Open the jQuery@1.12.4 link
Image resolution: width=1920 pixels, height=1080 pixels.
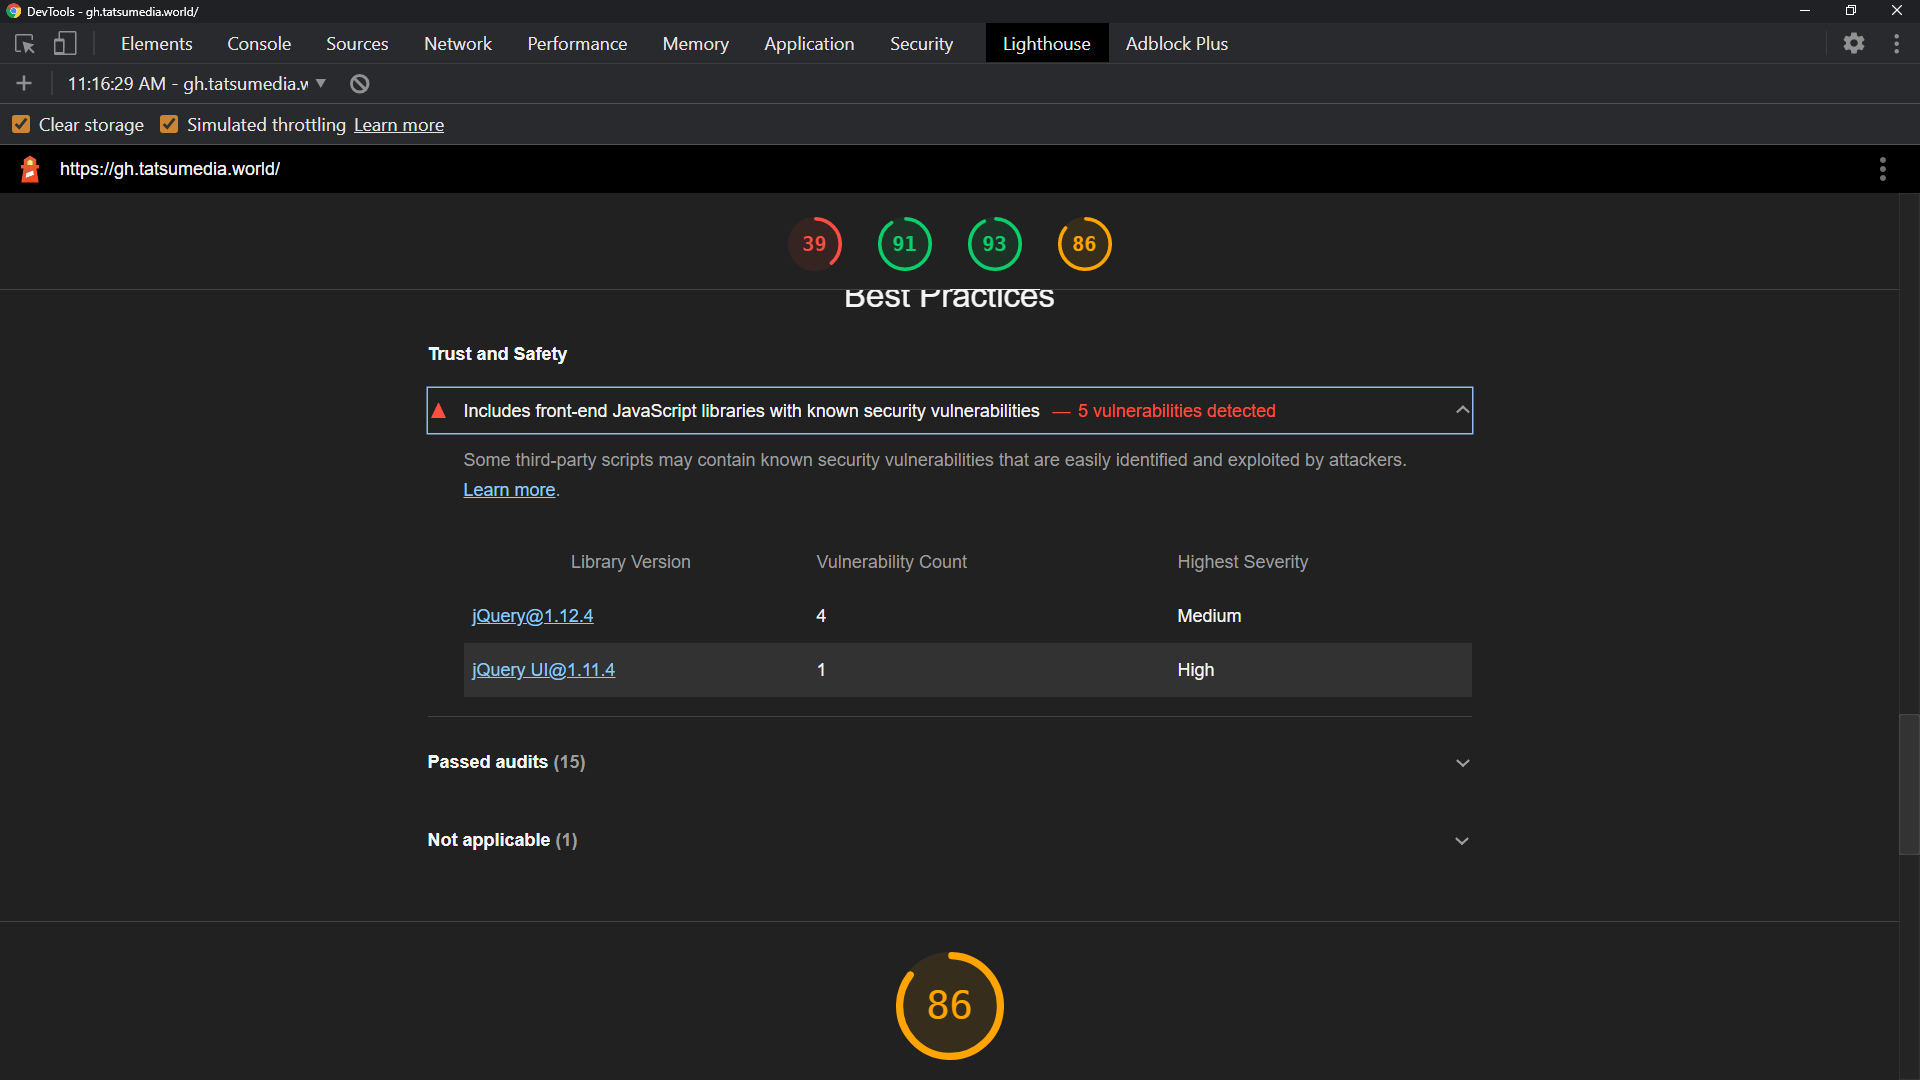pos(532,616)
